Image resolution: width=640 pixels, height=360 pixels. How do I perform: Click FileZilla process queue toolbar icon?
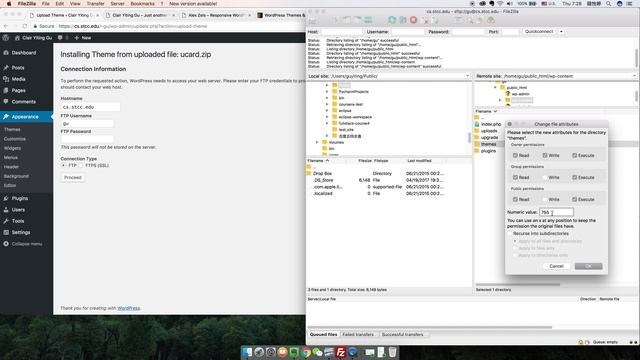click(x=402, y=20)
